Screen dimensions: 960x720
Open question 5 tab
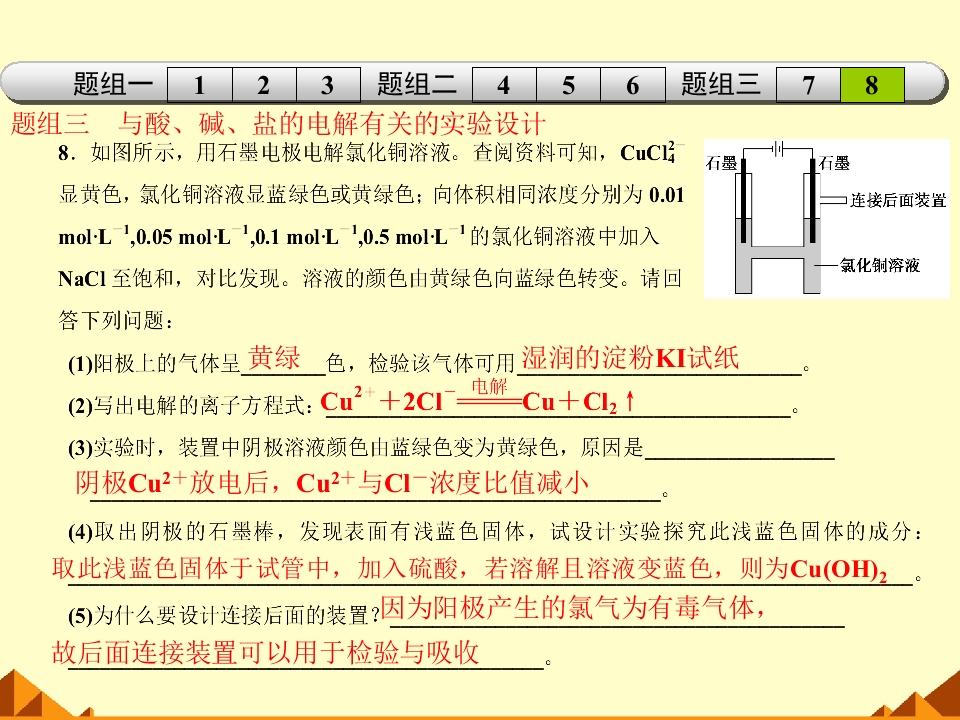click(x=568, y=84)
